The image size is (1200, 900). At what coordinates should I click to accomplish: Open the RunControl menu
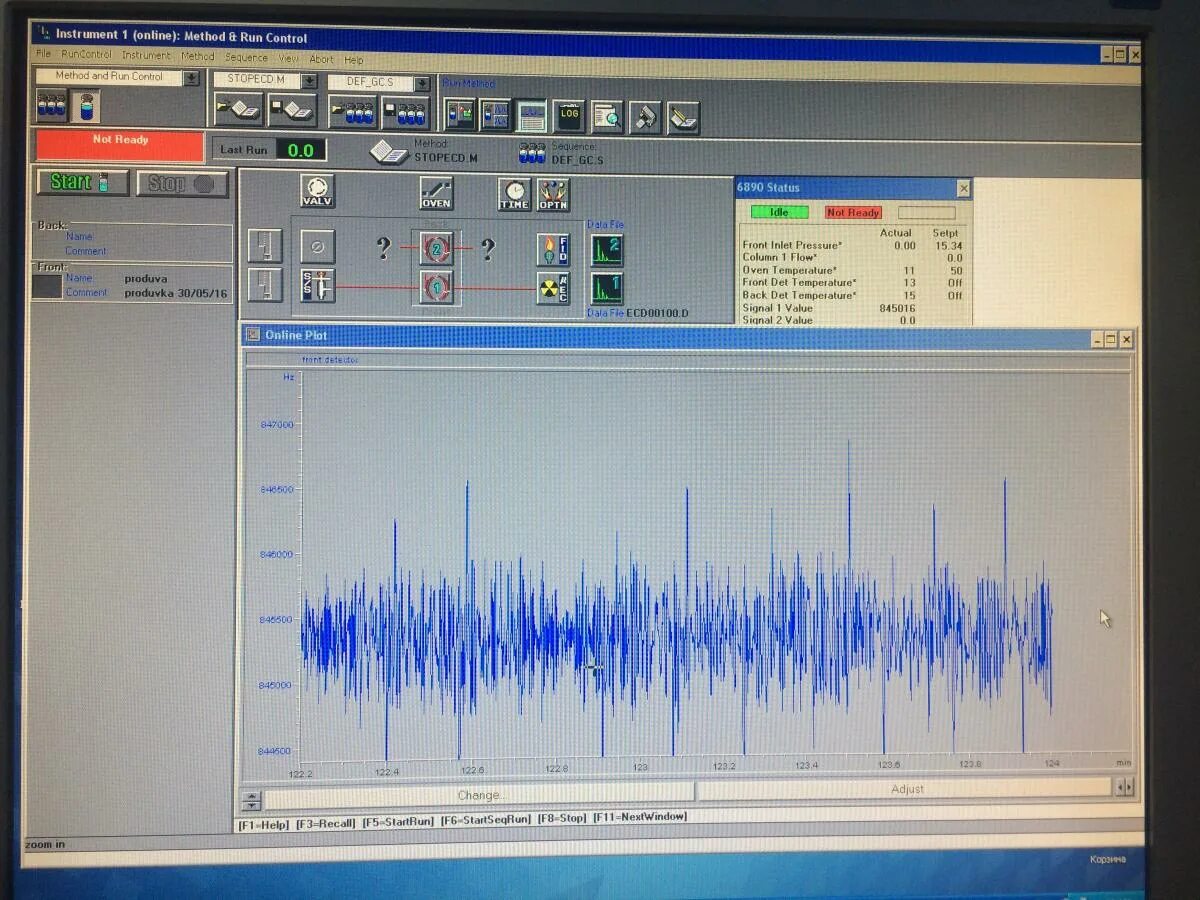pos(87,55)
